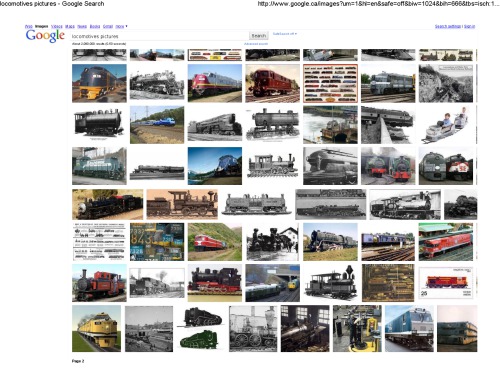Viewport: 500px width, 386px height.
Task: Open two tank engines with red buffers thumbnail
Action: pyautogui.click(x=388, y=166)
